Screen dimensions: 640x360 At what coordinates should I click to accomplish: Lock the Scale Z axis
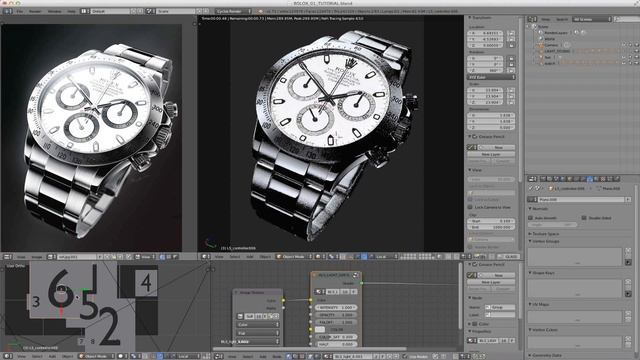pyautogui.click(x=511, y=102)
